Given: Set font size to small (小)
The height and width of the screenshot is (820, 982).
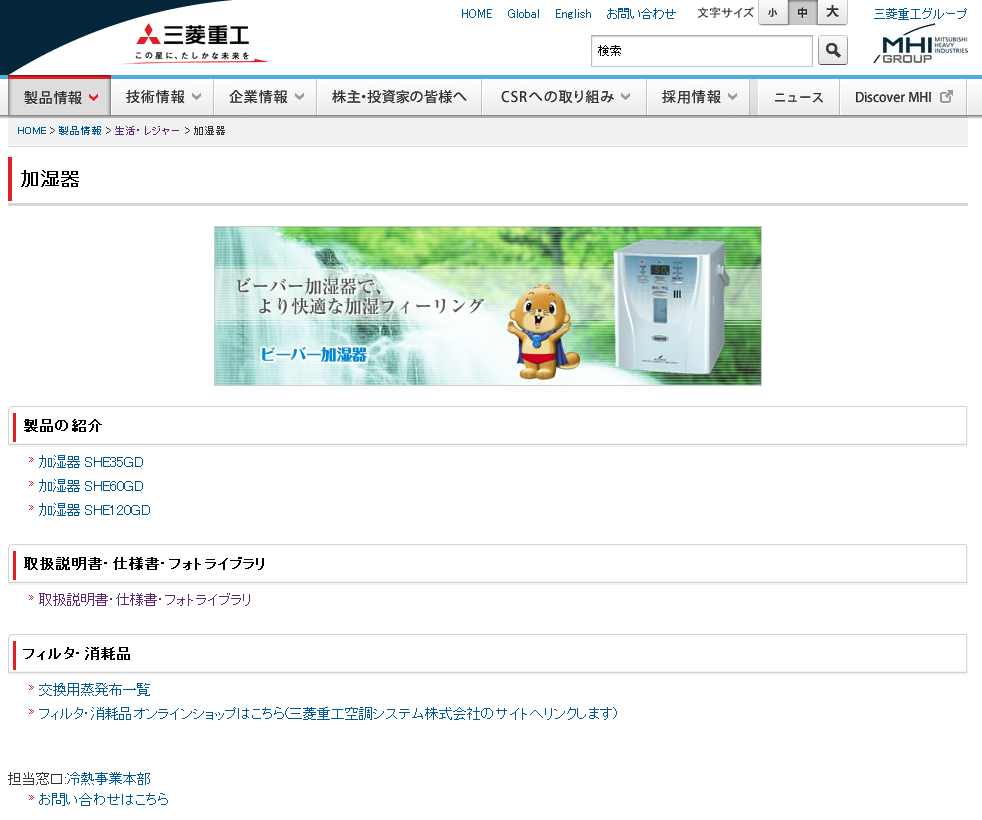Looking at the screenshot, I should point(773,13).
